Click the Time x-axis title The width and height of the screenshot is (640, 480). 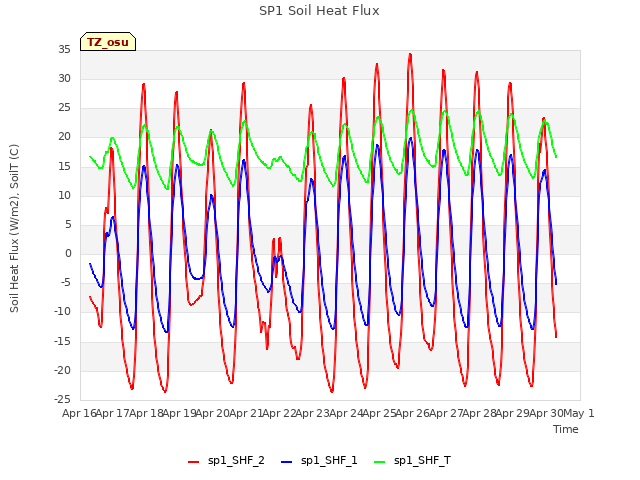pyautogui.click(x=566, y=429)
